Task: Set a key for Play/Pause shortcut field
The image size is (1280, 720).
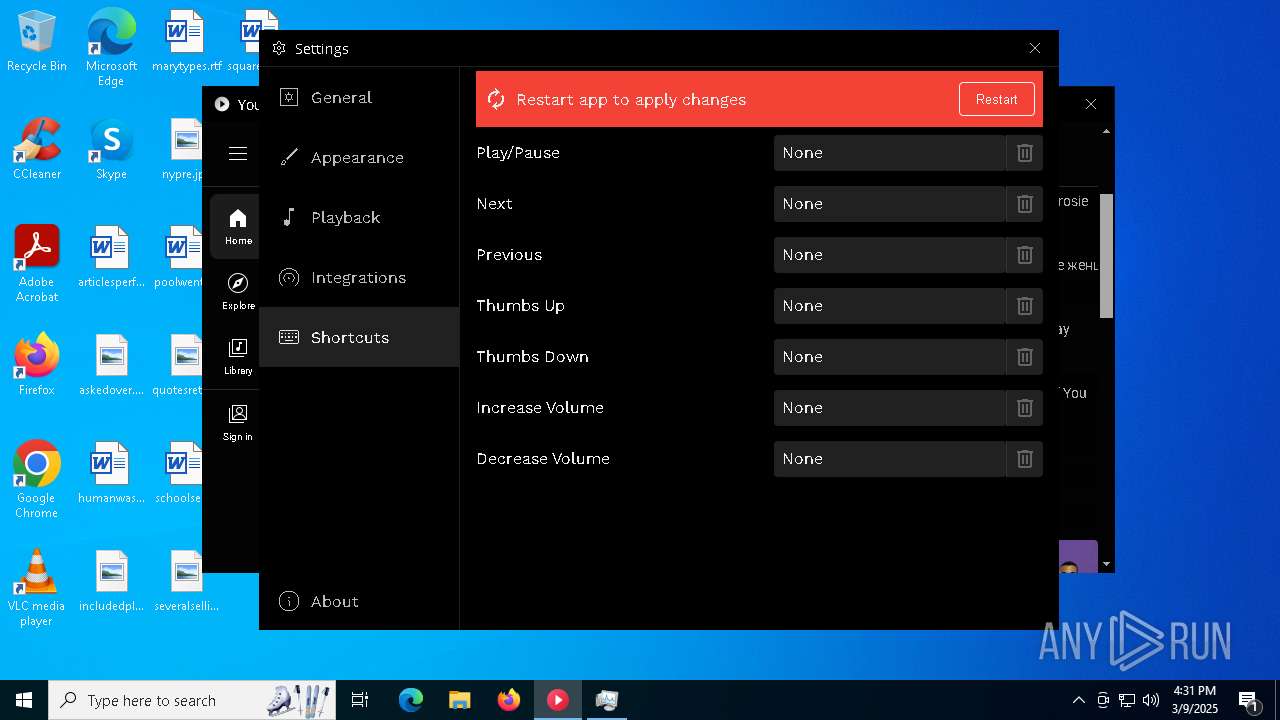Action: [x=889, y=153]
